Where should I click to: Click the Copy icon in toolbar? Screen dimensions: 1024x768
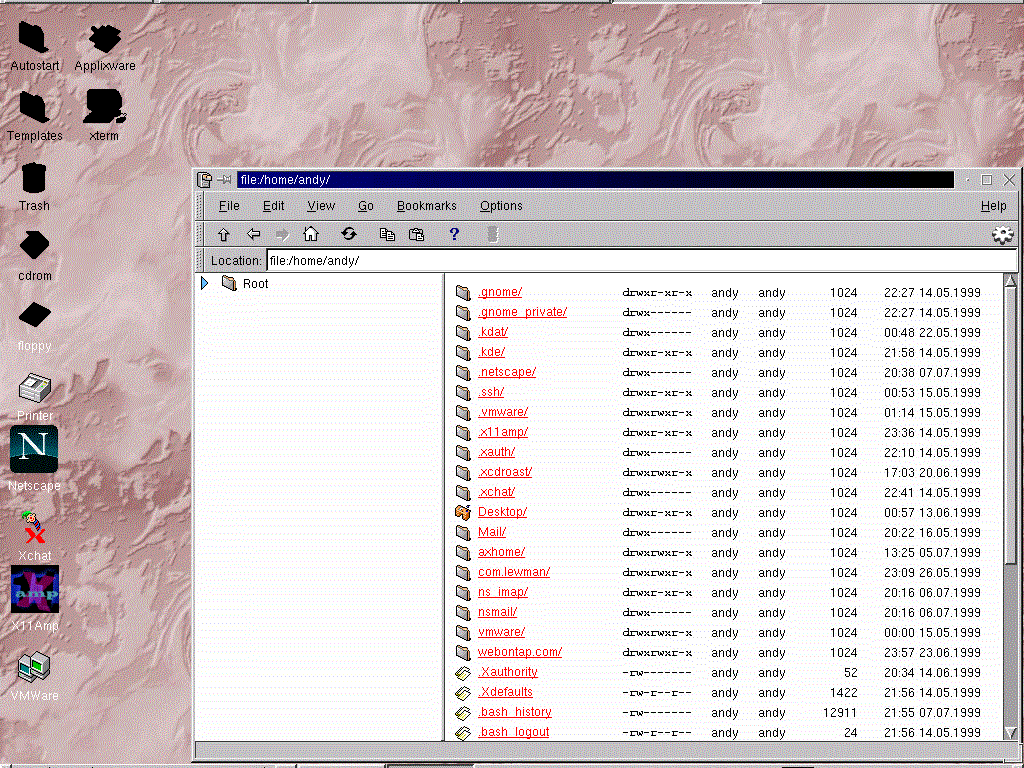[387, 234]
